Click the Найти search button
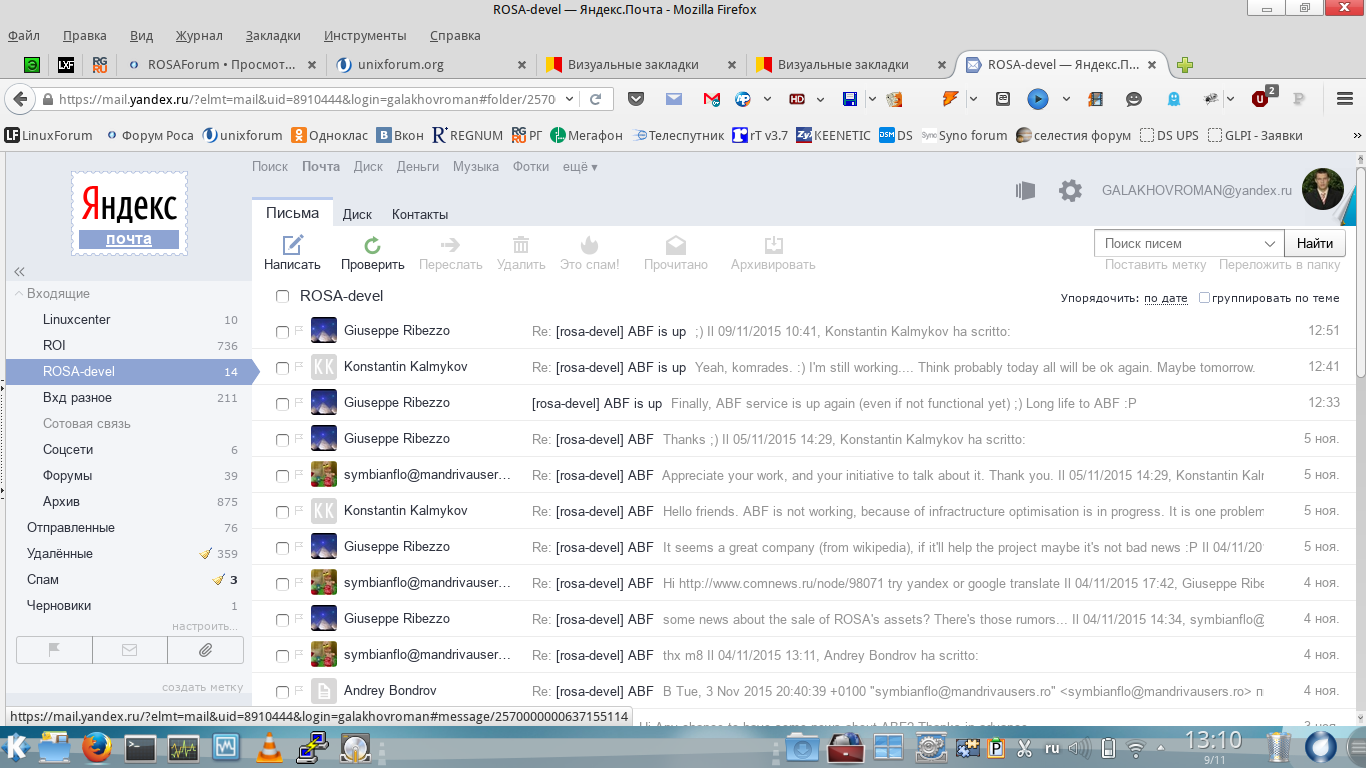Image resolution: width=1366 pixels, height=768 pixels. 1315,243
